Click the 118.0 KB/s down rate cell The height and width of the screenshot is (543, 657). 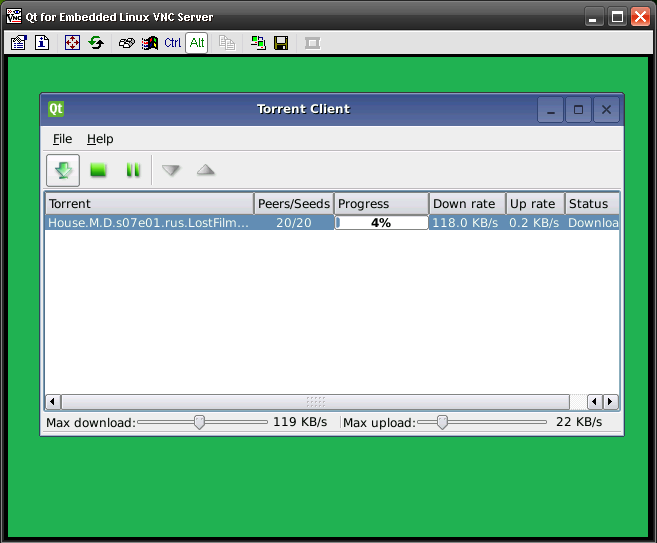(x=466, y=222)
